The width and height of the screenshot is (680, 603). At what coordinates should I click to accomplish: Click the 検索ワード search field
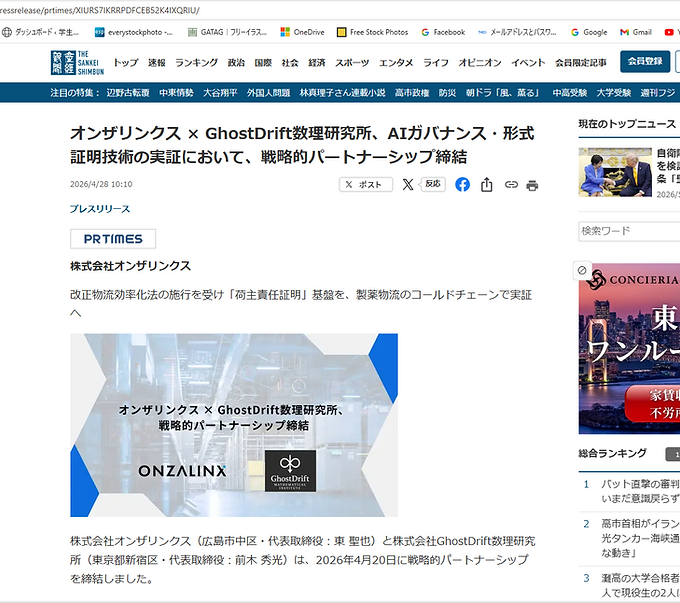629,231
